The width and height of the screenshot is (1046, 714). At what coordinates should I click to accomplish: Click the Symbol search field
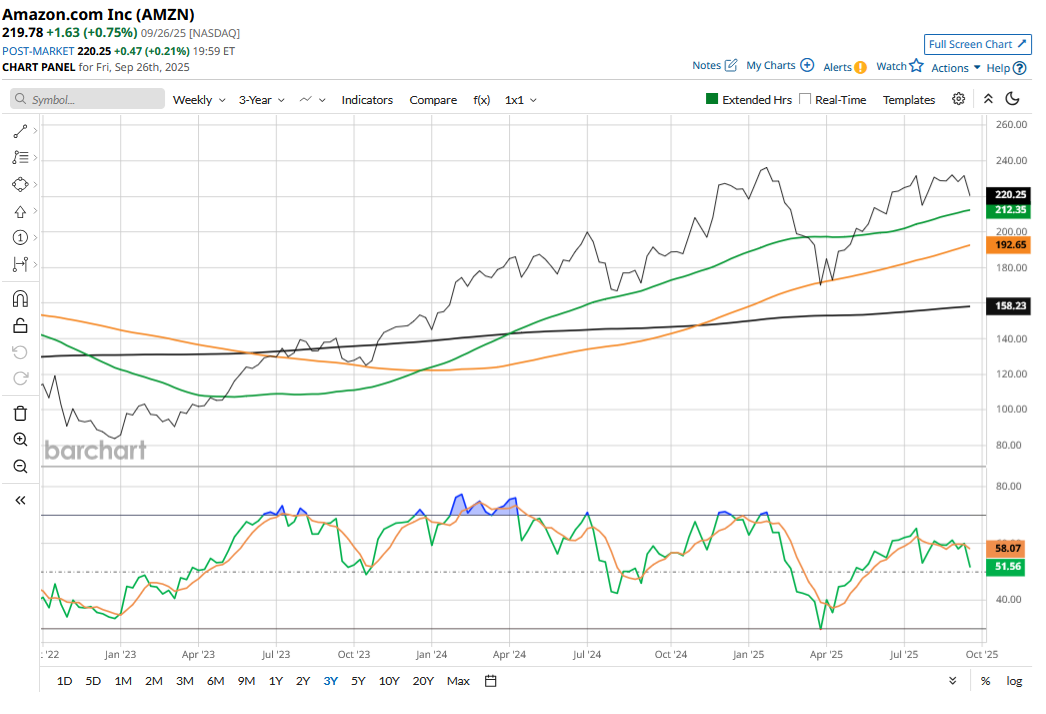pos(87,99)
